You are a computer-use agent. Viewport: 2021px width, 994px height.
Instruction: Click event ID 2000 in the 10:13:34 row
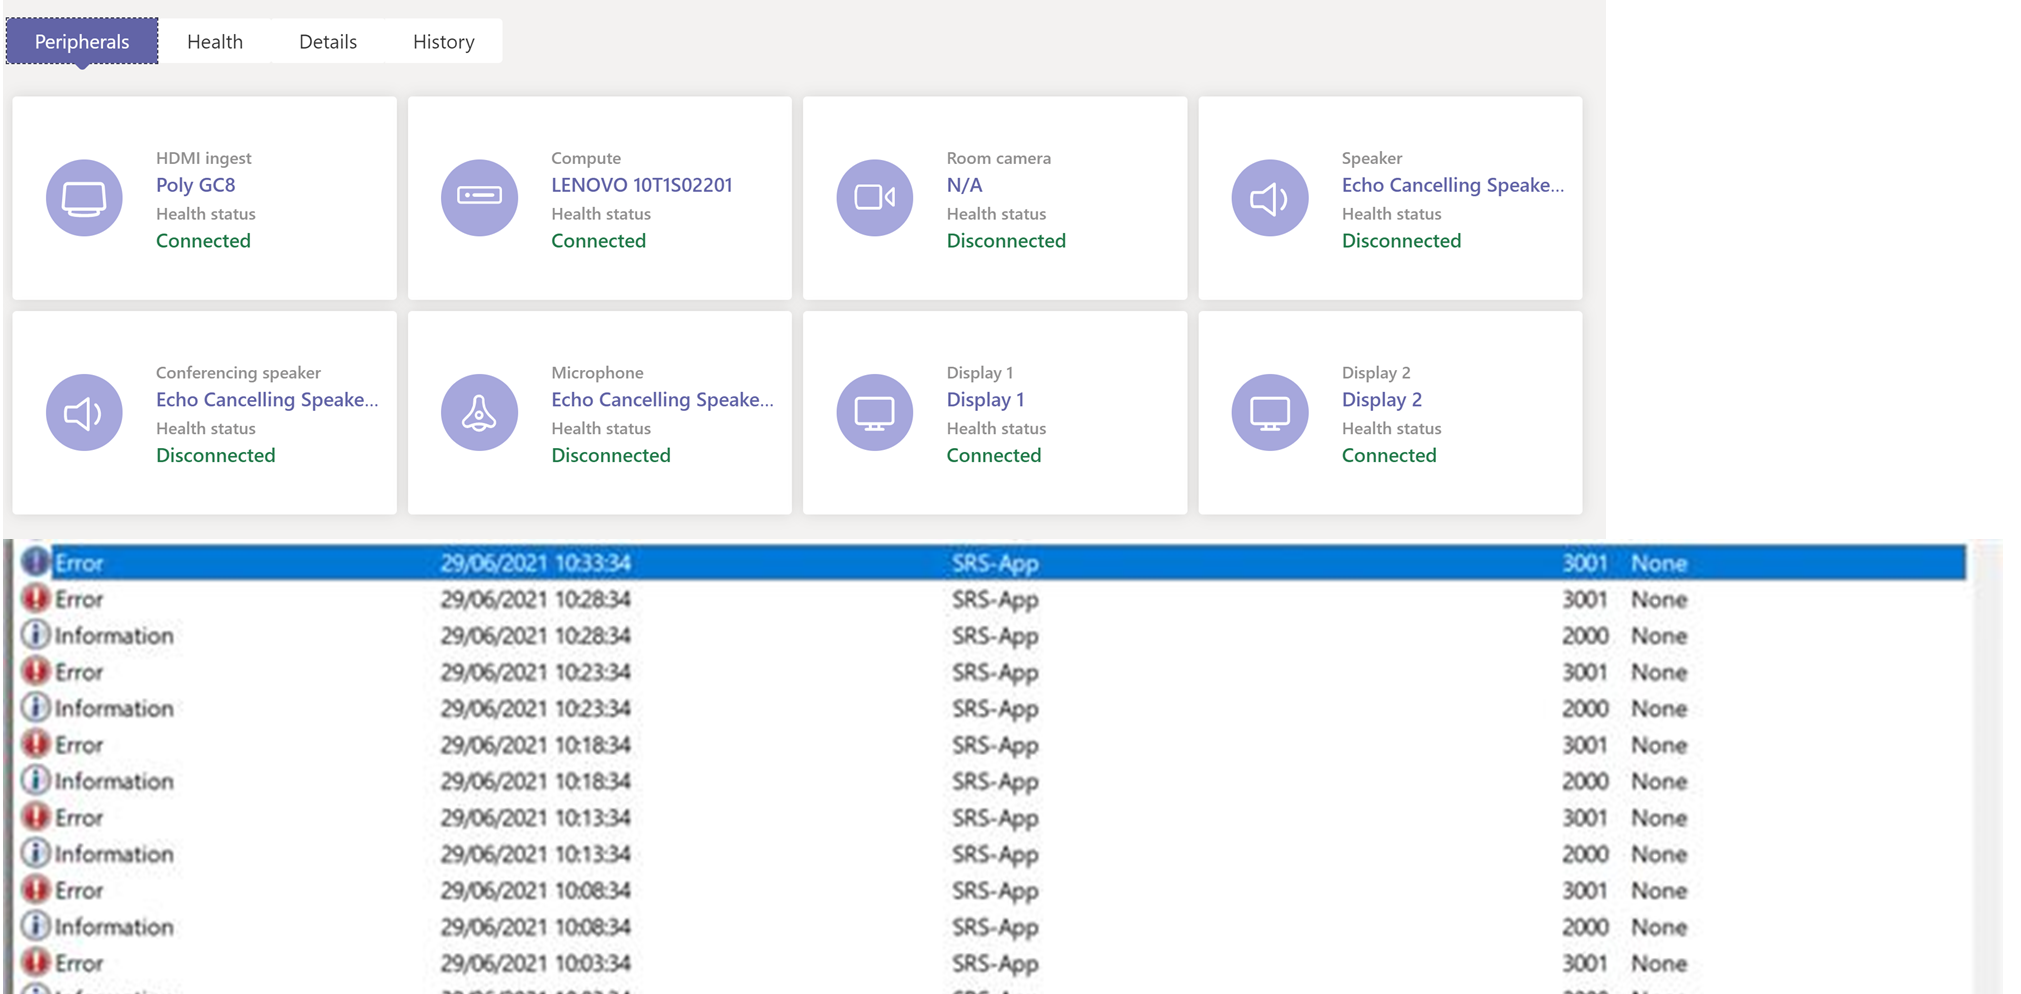coord(1585,854)
